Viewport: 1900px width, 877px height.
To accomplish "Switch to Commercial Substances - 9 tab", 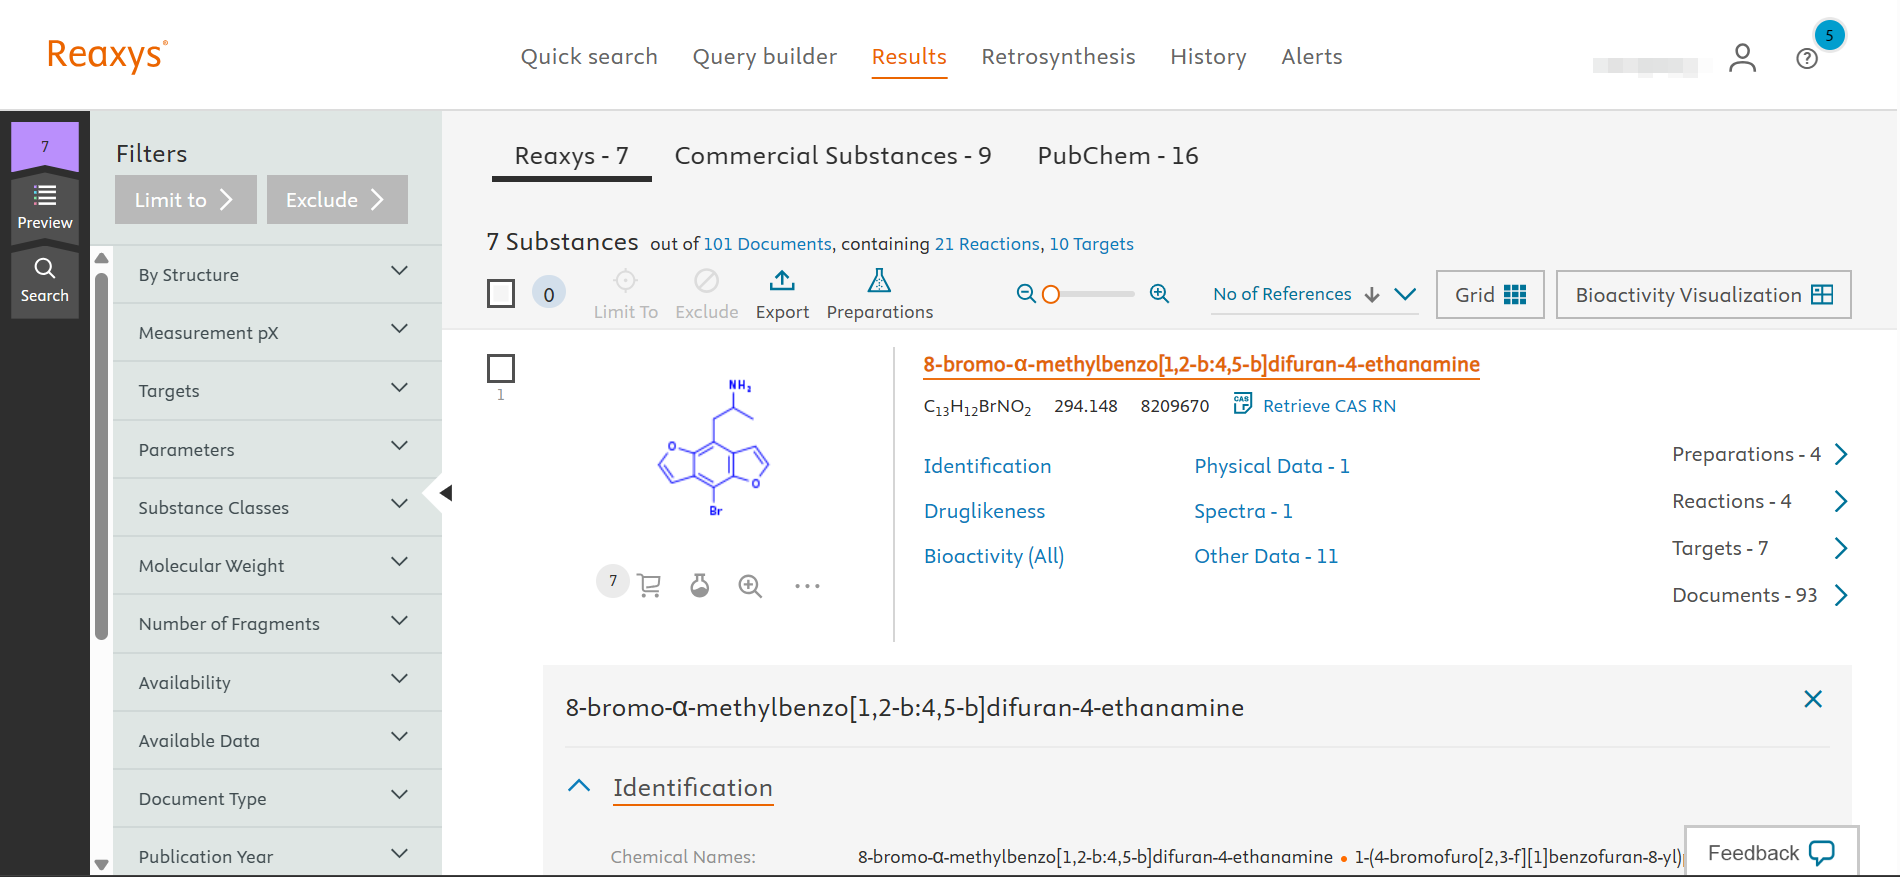I will point(833,156).
